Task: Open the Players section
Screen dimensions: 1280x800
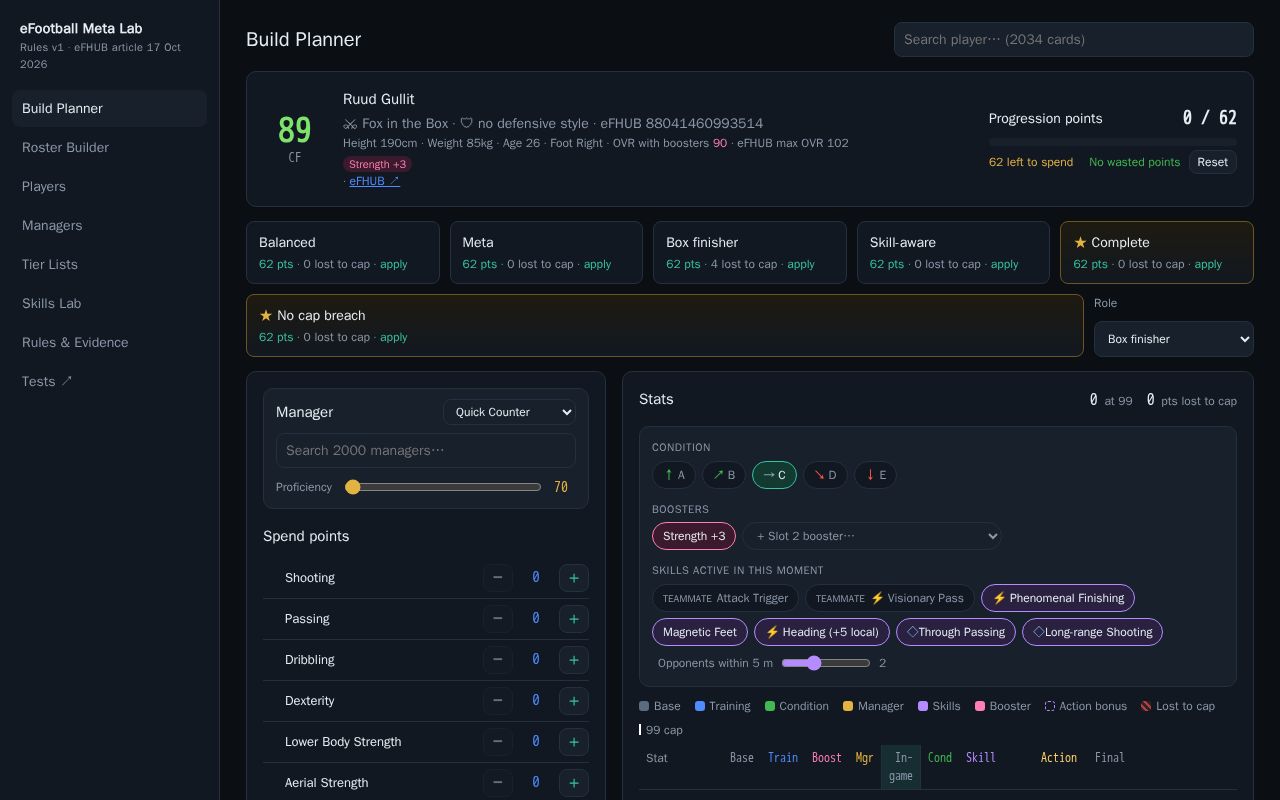Action: [109, 186]
